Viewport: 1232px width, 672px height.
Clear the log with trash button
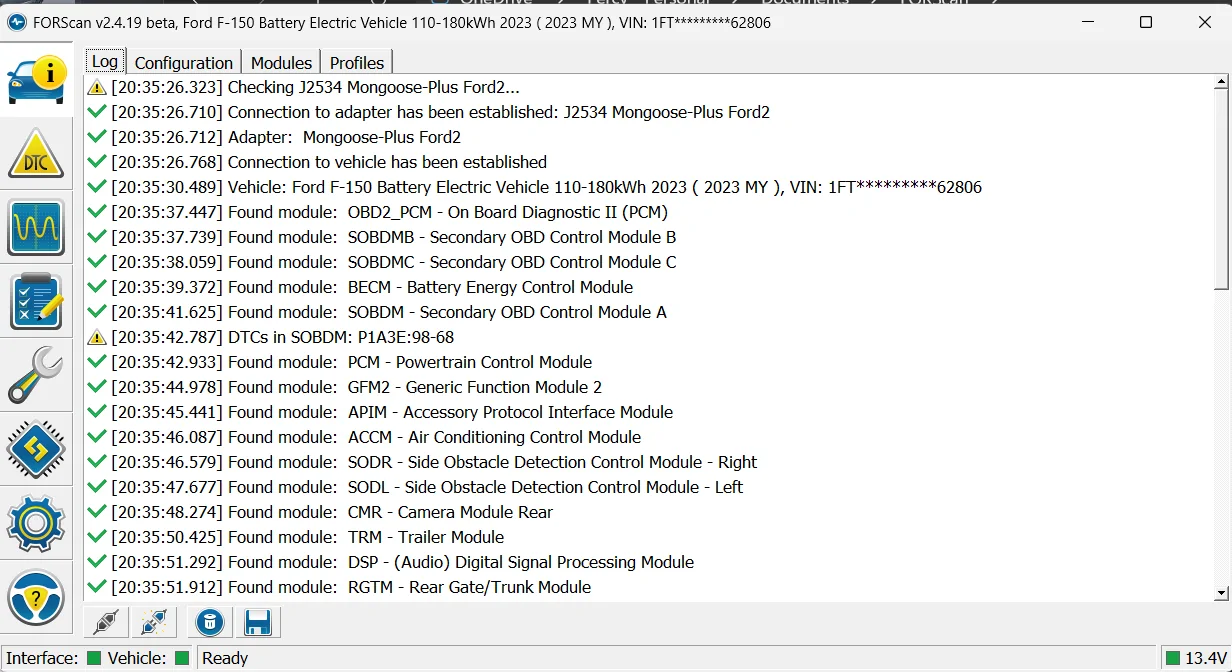pyautogui.click(x=209, y=623)
